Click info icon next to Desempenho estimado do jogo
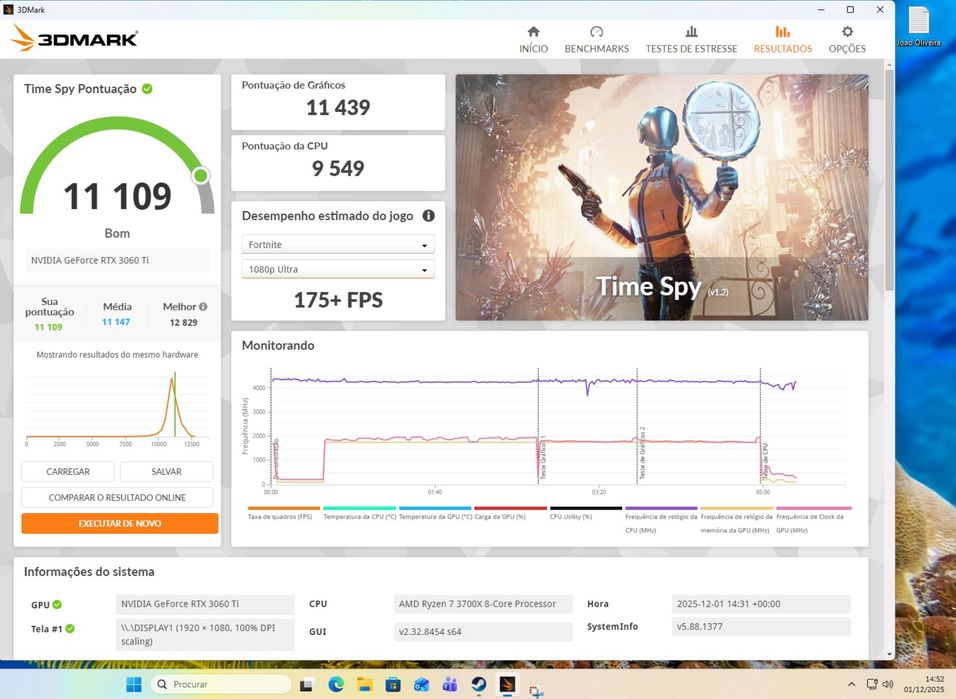The height and width of the screenshot is (699, 956). (x=429, y=215)
